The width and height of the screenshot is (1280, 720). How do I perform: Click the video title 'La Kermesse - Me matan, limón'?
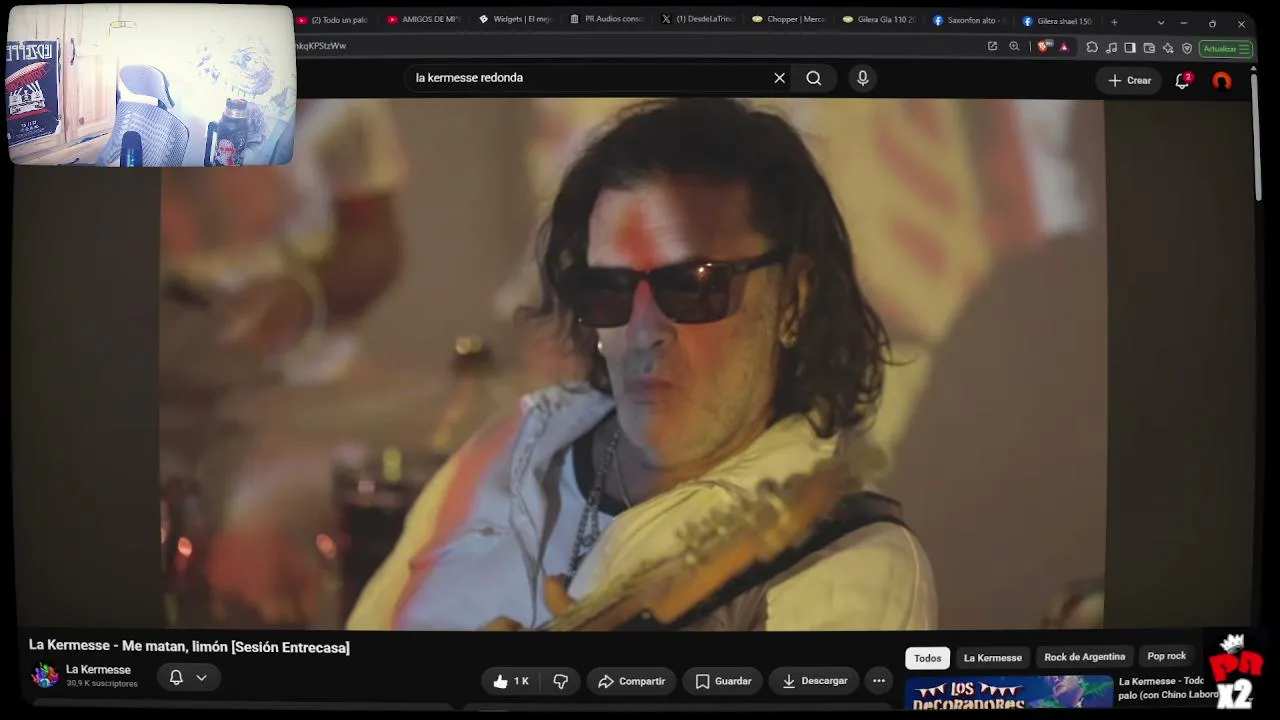[189, 647]
